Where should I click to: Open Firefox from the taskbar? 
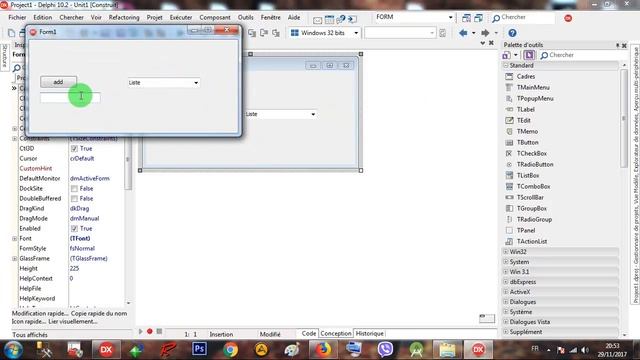[x=323, y=350]
